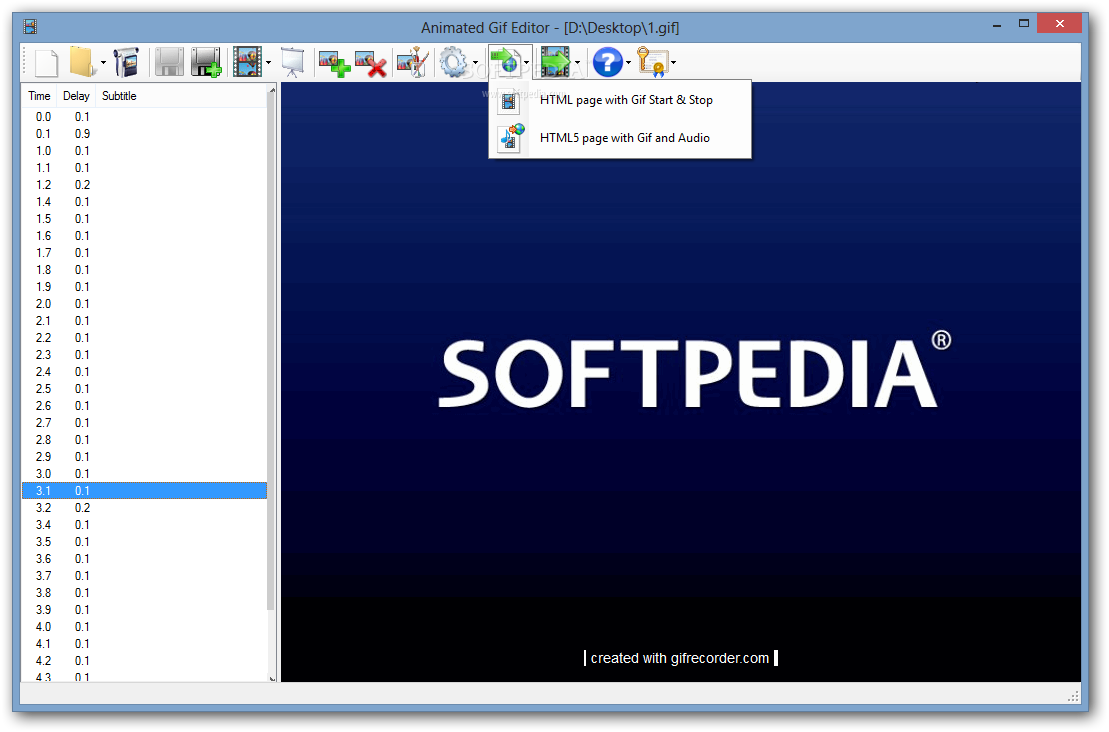Collapse the export to web dropdown arrow
The height and width of the screenshot is (732, 1109).
(x=527, y=63)
